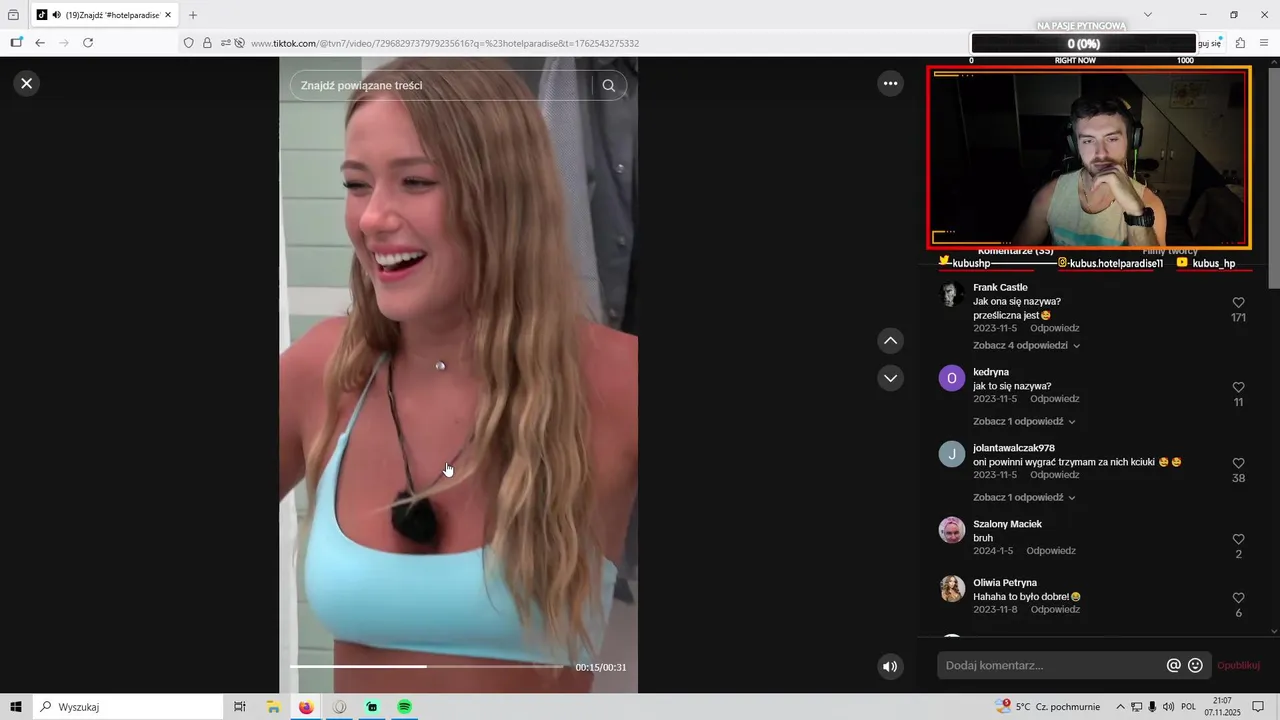The height and width of the screenshot is (720, 1280).
Task: Click the search magnifier in related content bar
Action: 609,85
